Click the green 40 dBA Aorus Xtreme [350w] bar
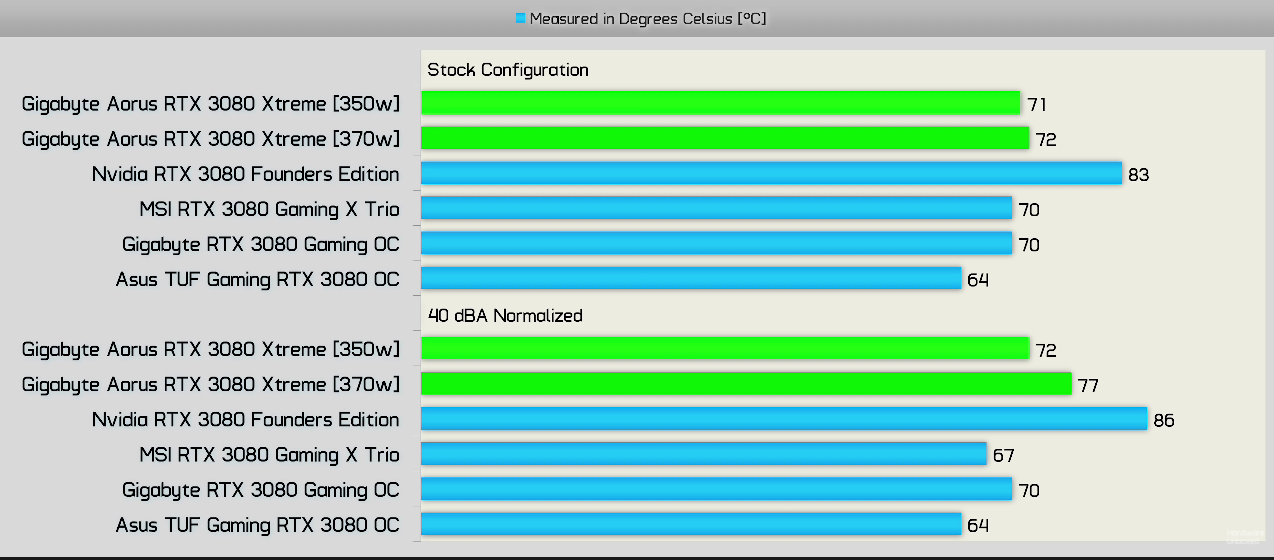Image resolution: width=1274 pixels, height=560 pixels. point(725,349)
